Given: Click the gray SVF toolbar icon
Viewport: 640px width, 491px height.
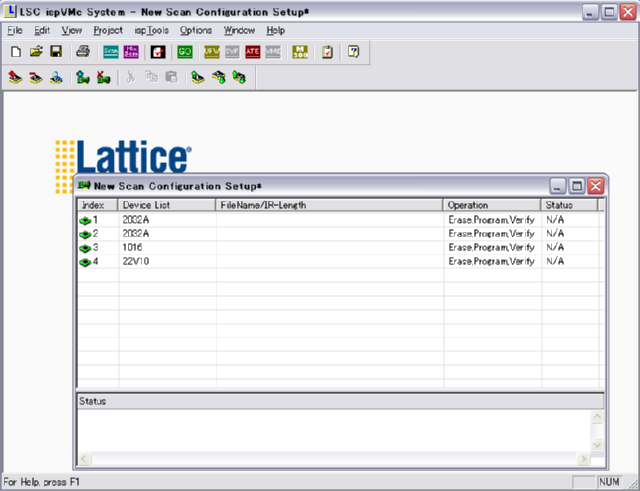Looking at the screenshot, I should pyautogui.click(x=232, y=52).
